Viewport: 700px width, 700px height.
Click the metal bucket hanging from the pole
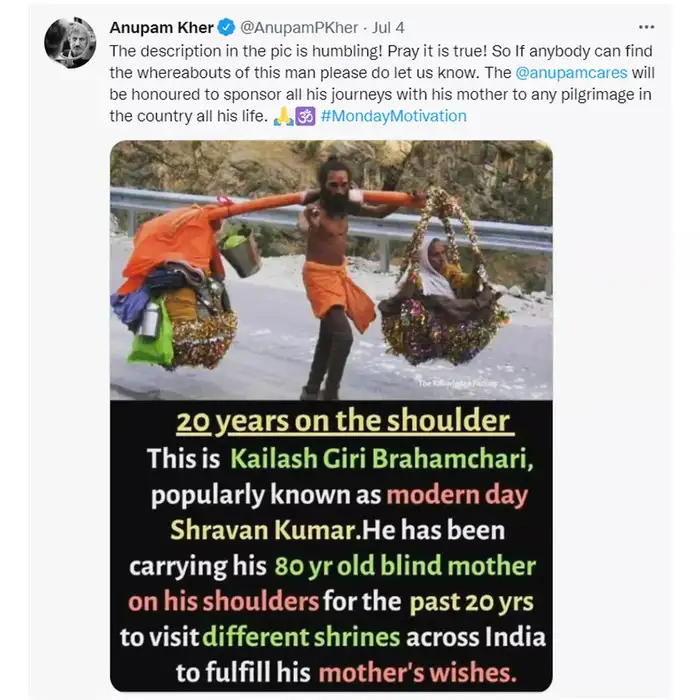pos(241,252)
